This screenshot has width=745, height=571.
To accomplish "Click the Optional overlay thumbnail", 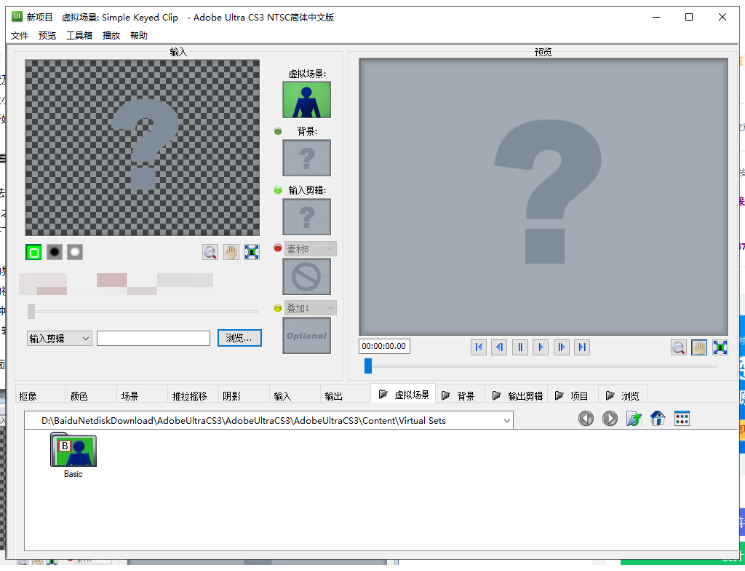I will point(307,336).
